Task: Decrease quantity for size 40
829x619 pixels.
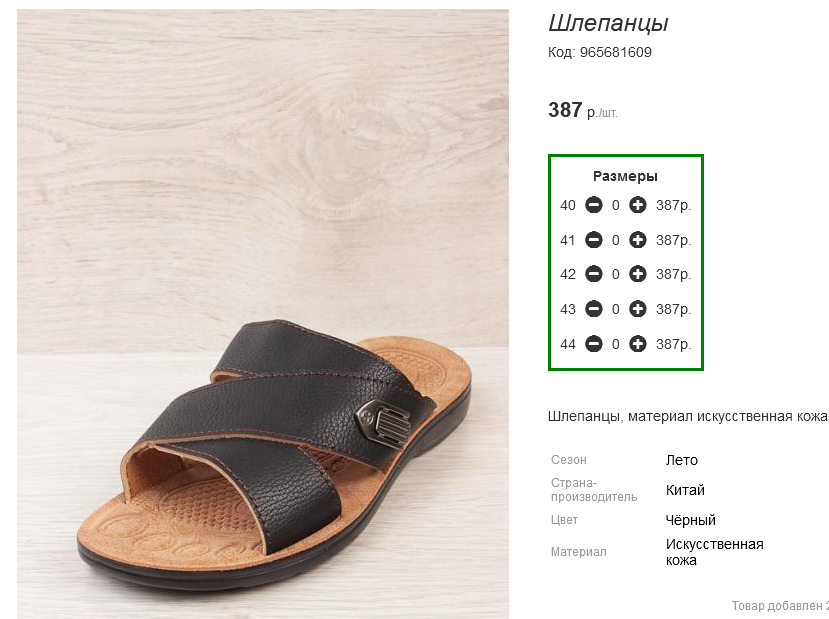Action: point(594,205)
